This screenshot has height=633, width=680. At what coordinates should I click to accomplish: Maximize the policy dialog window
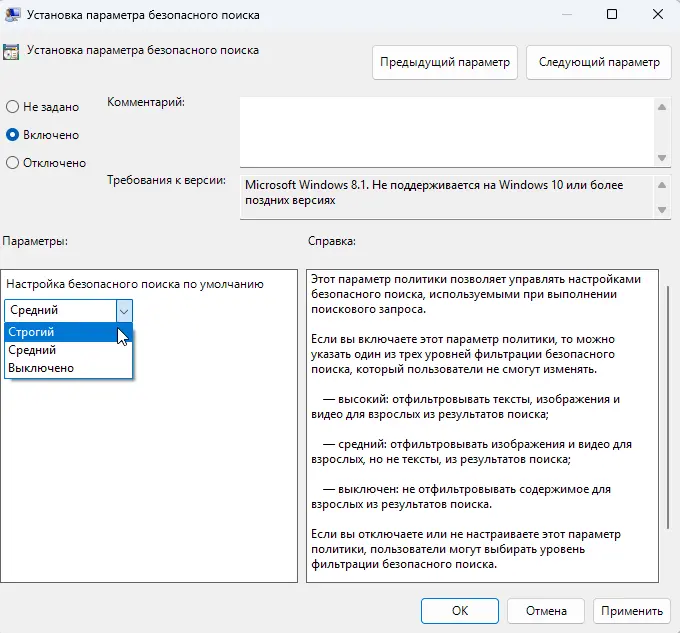pos(612,14)
